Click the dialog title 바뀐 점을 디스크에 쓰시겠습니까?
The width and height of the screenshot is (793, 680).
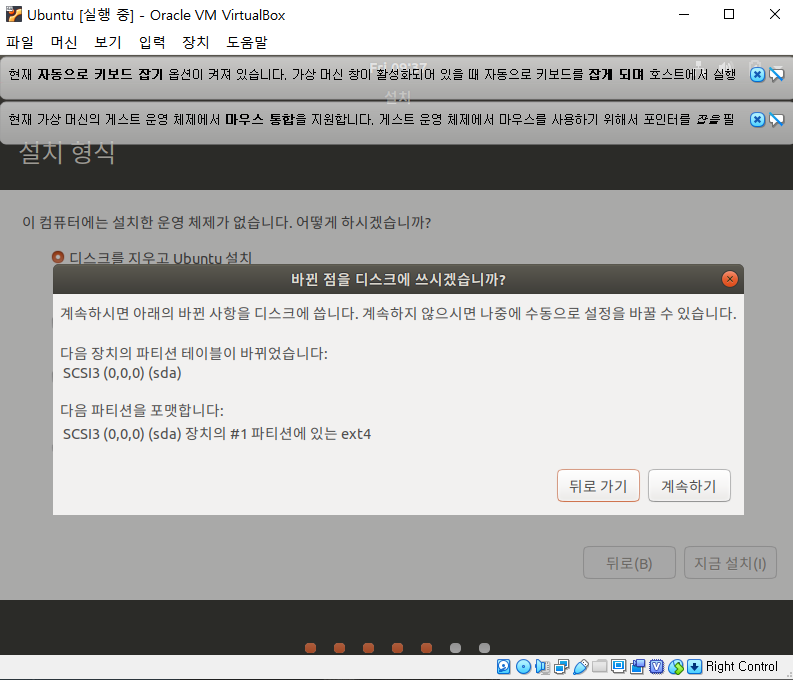pos(399,279)
